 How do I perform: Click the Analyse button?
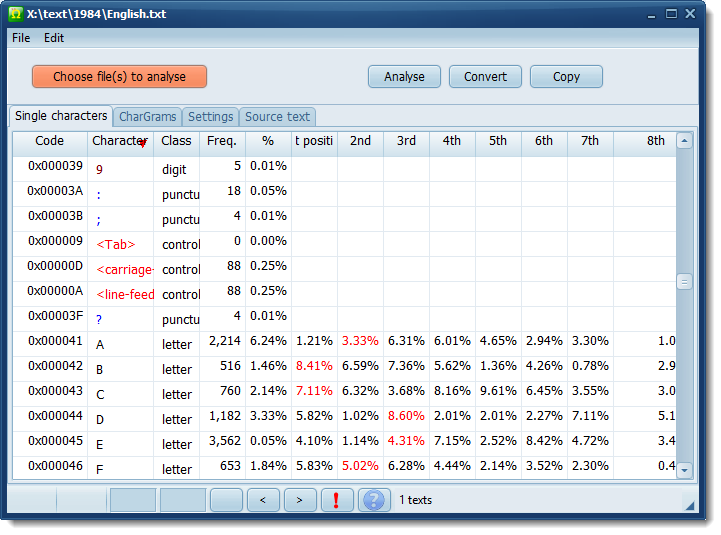point(404,76)
